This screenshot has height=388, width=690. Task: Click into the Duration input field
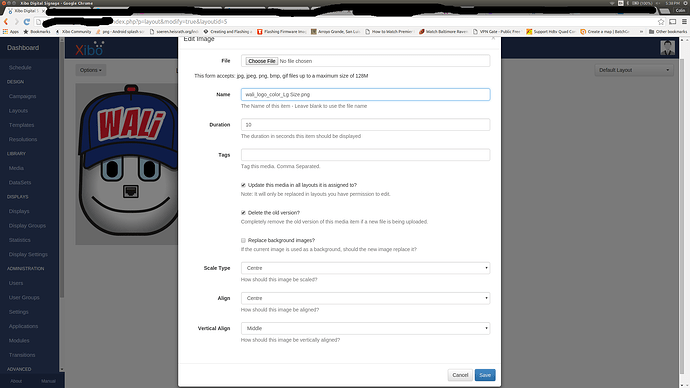[x=365, y=124]
